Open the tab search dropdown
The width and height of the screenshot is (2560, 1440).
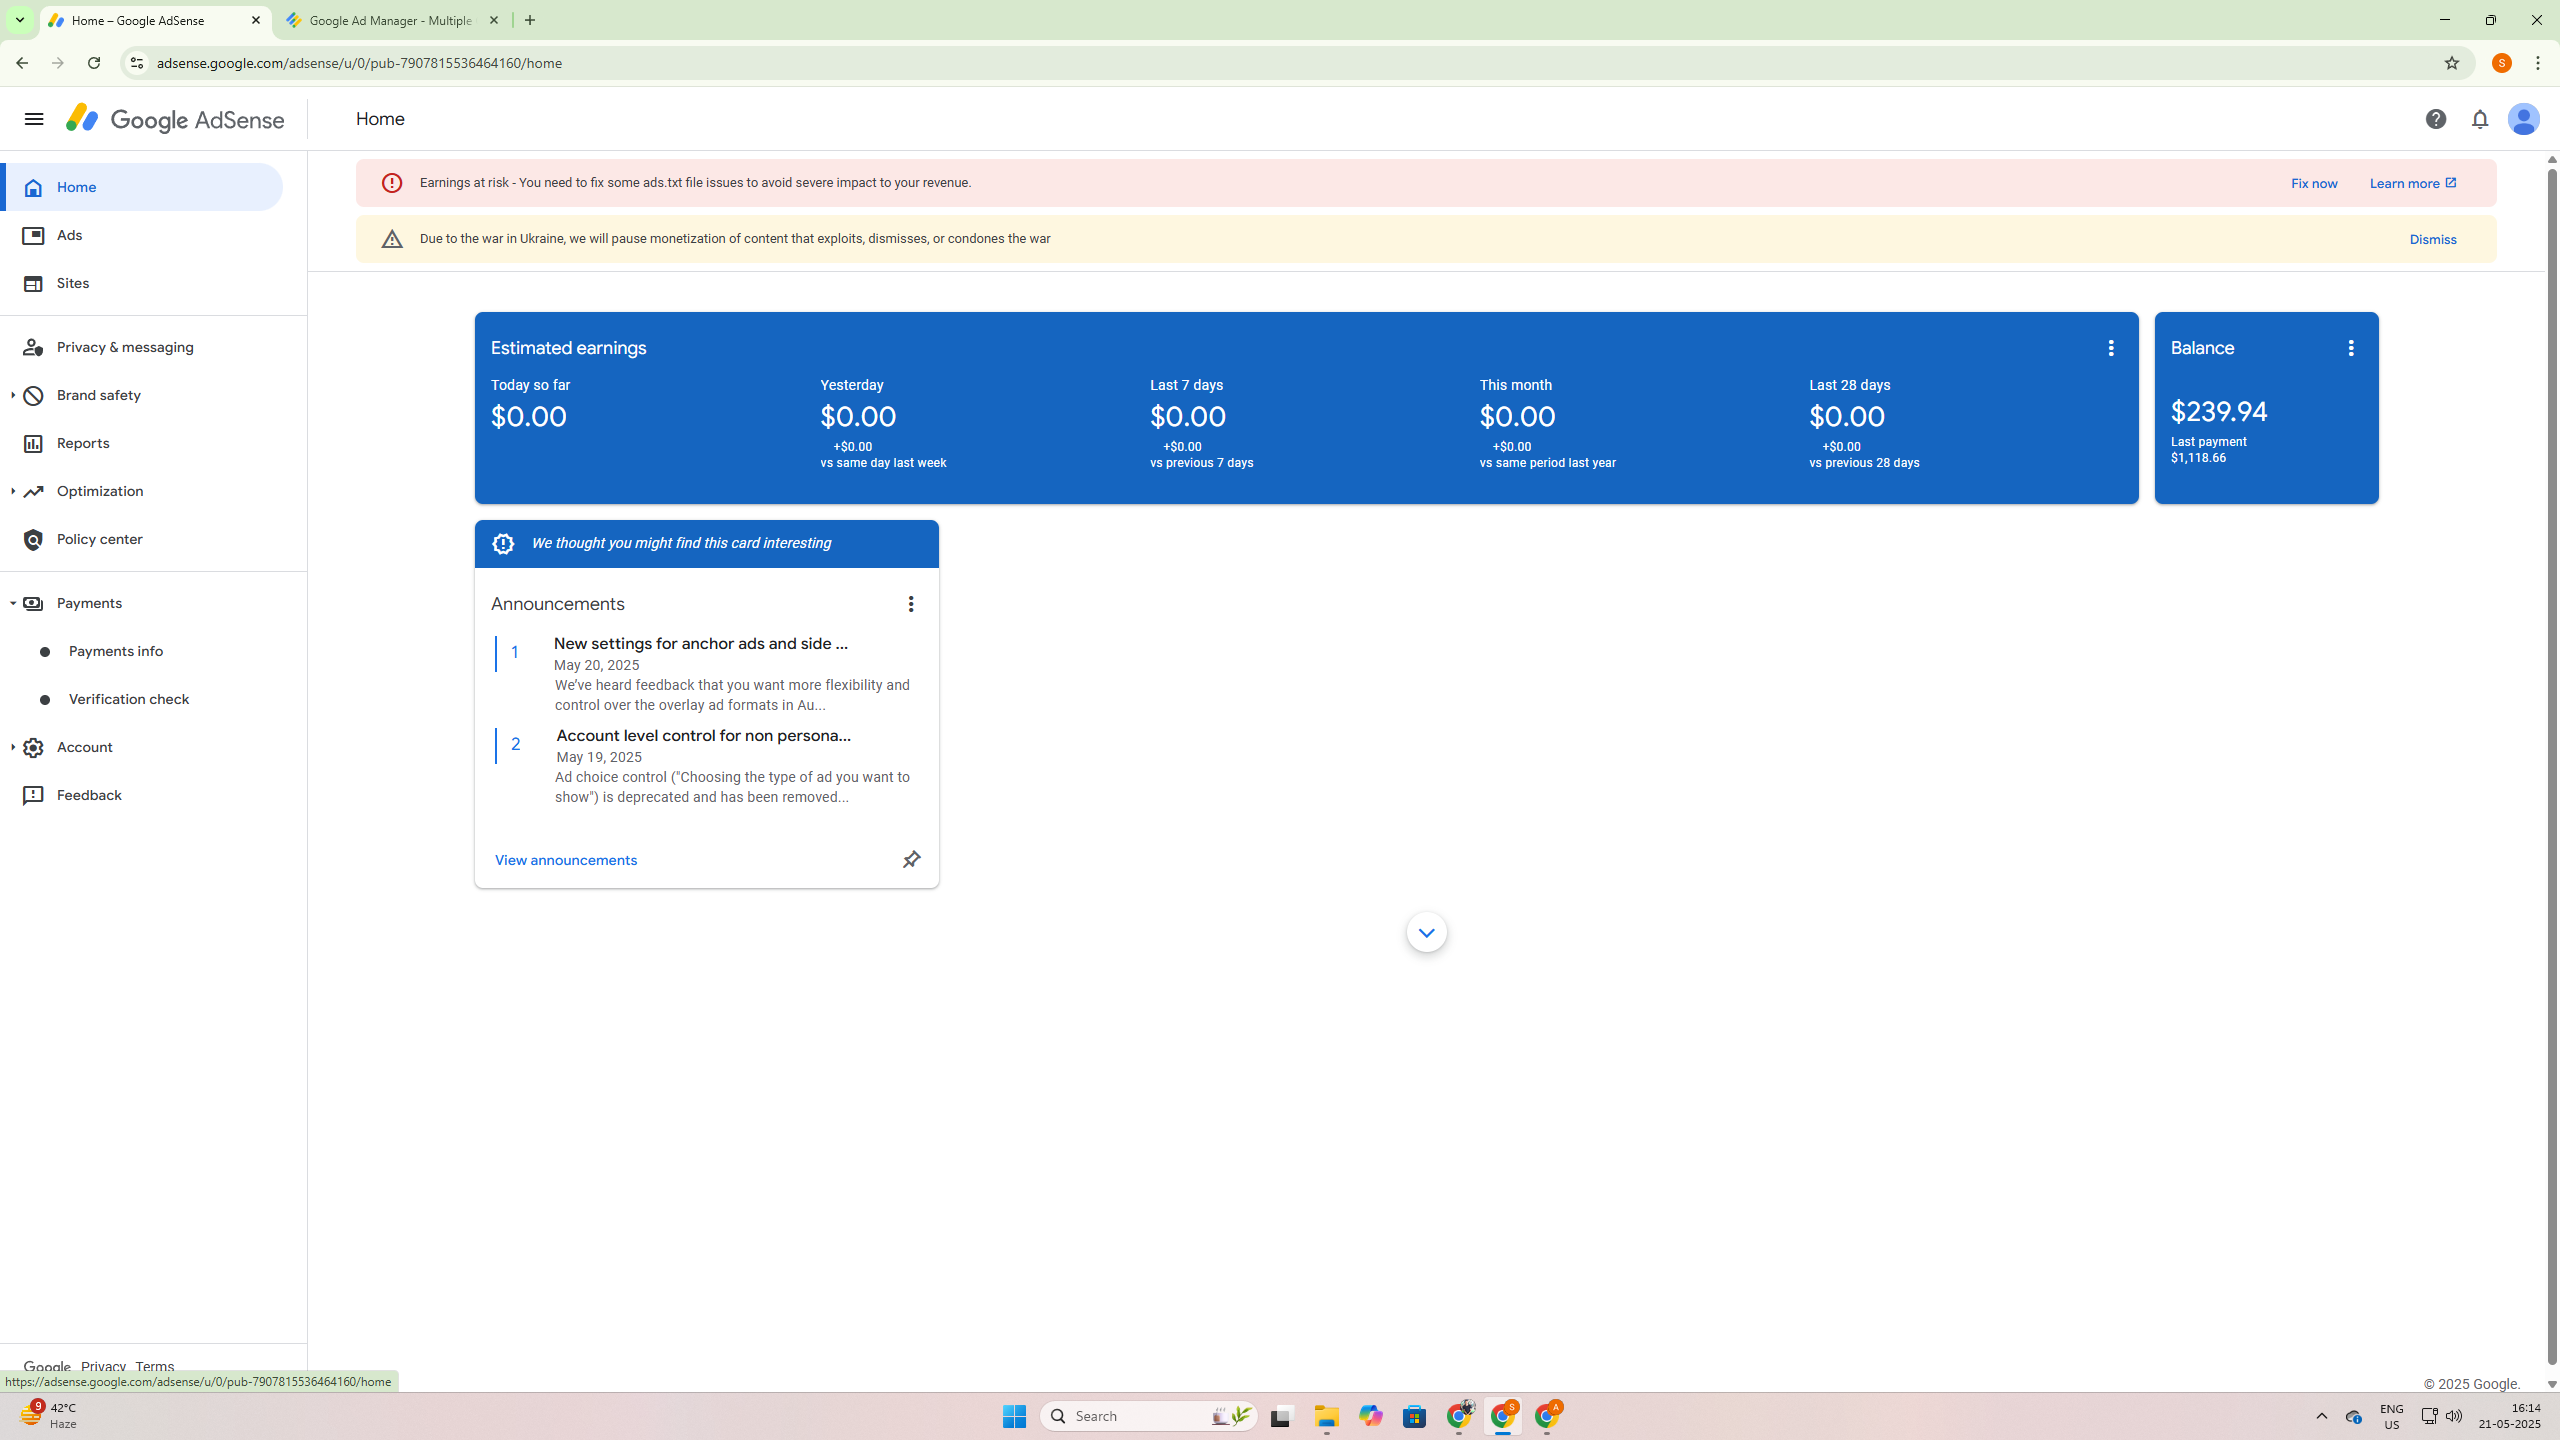coord(19,20)
